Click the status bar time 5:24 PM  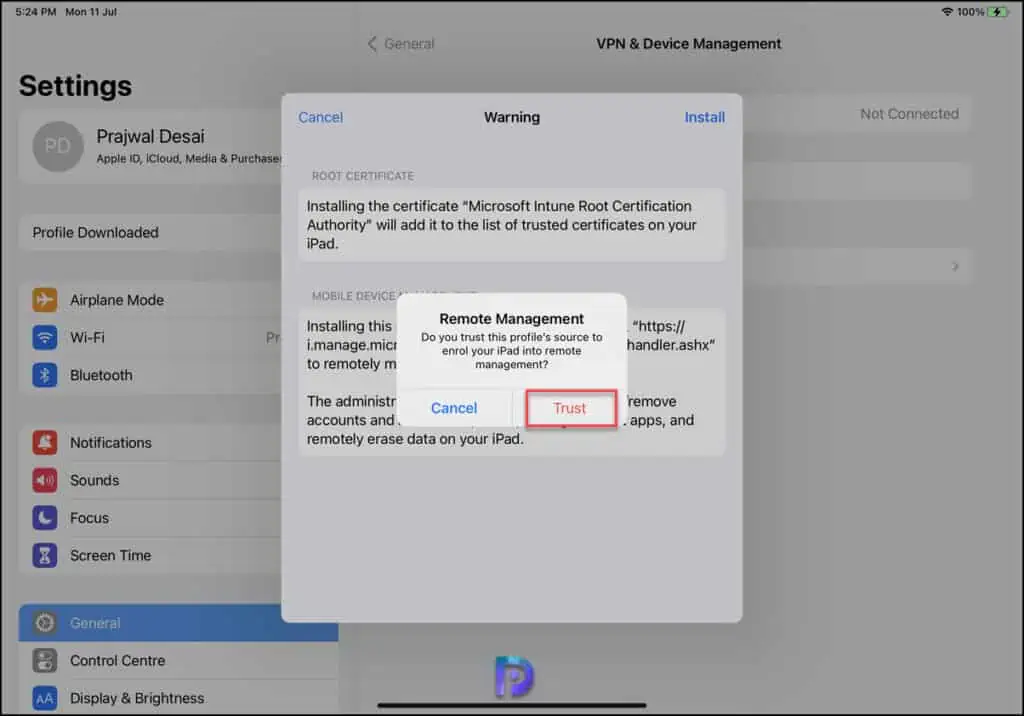point(36,12)
